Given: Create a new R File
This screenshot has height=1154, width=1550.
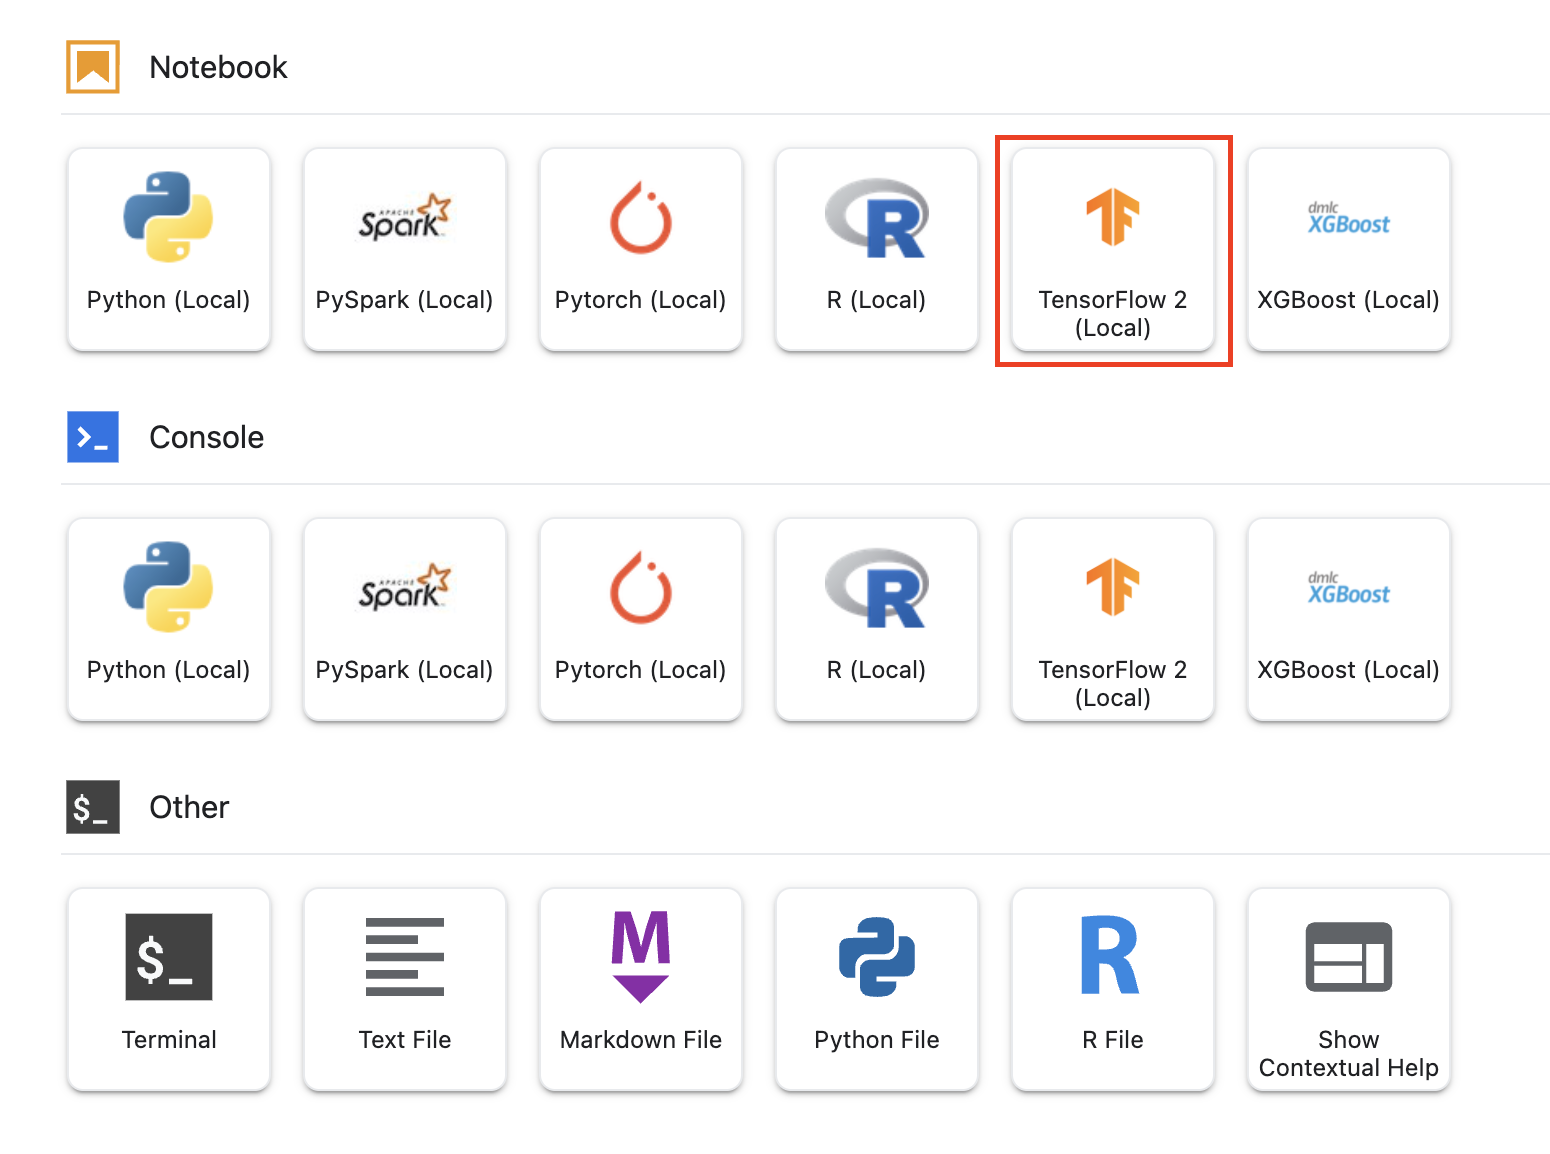Looking at the screenshot, I should click(1113, 990).
